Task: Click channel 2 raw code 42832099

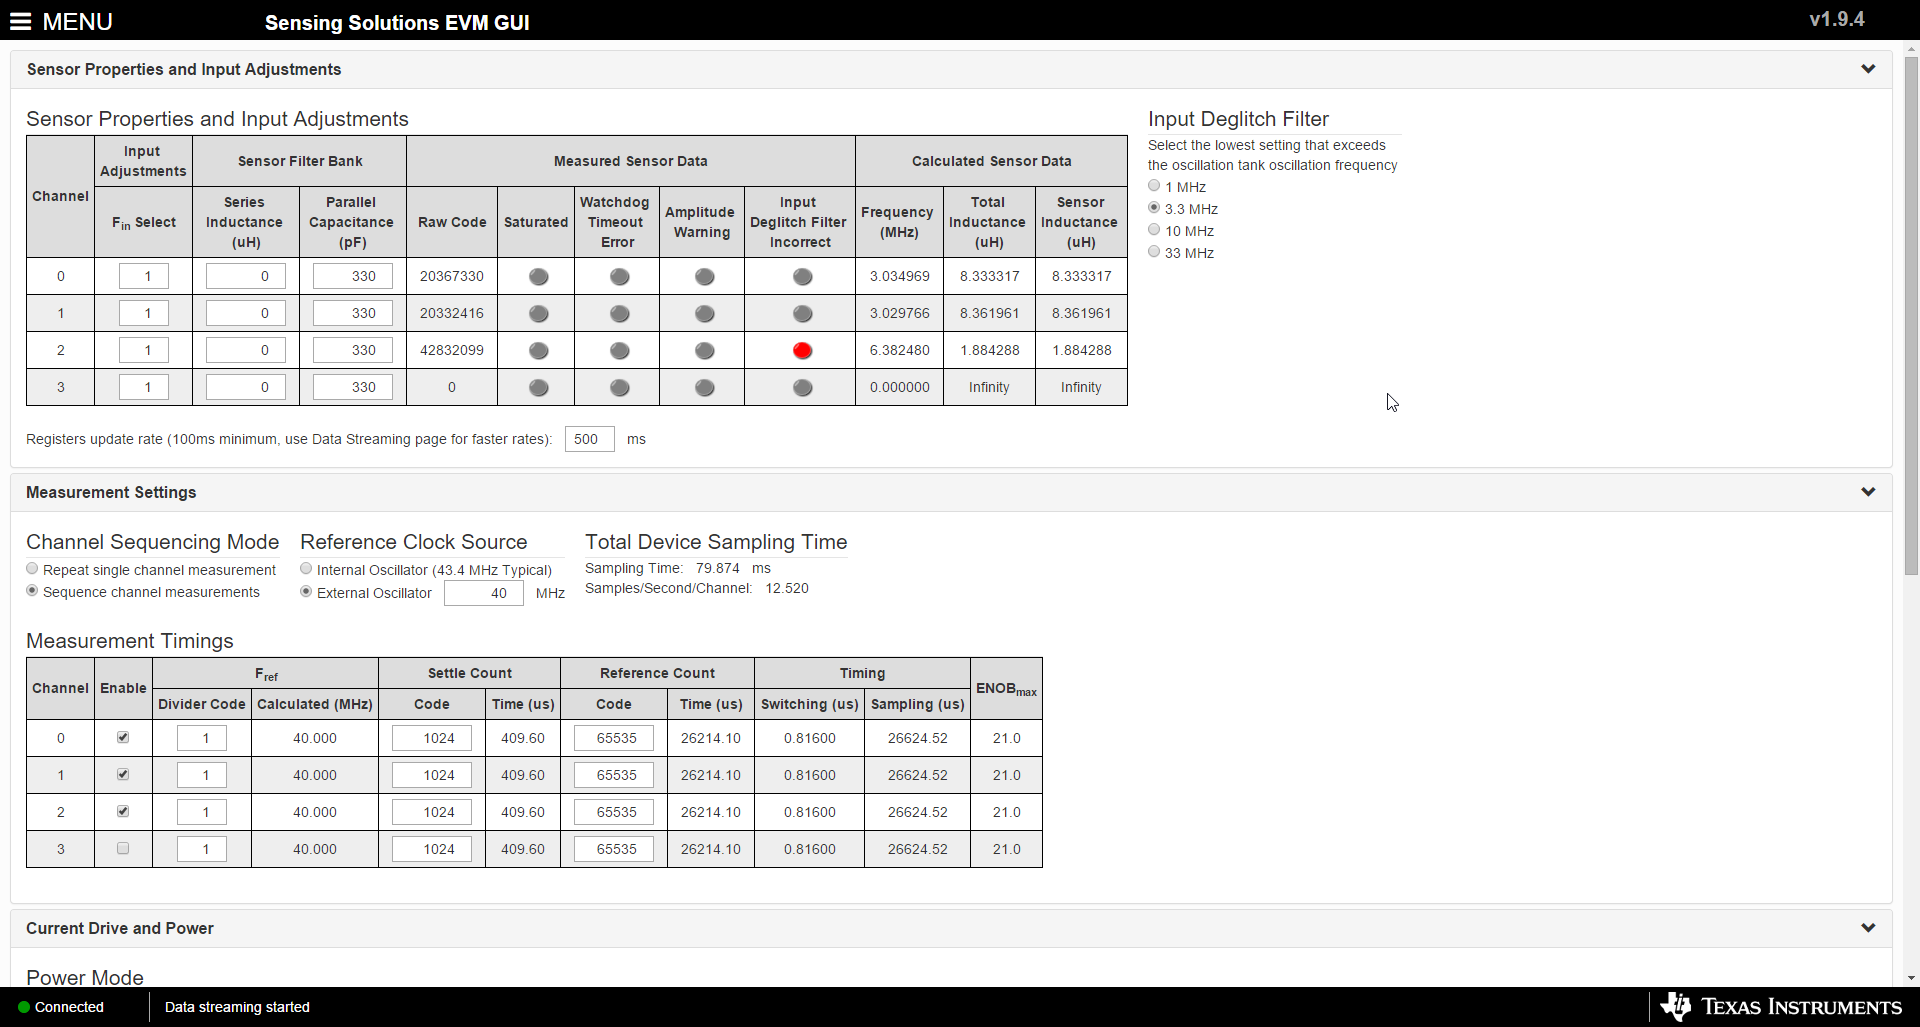Action: (x=452, y=350)
